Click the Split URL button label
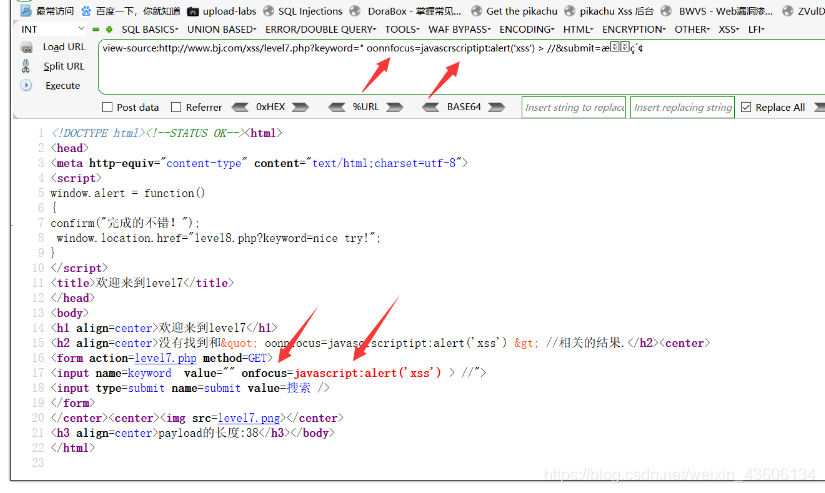 [x=64, y=66]
